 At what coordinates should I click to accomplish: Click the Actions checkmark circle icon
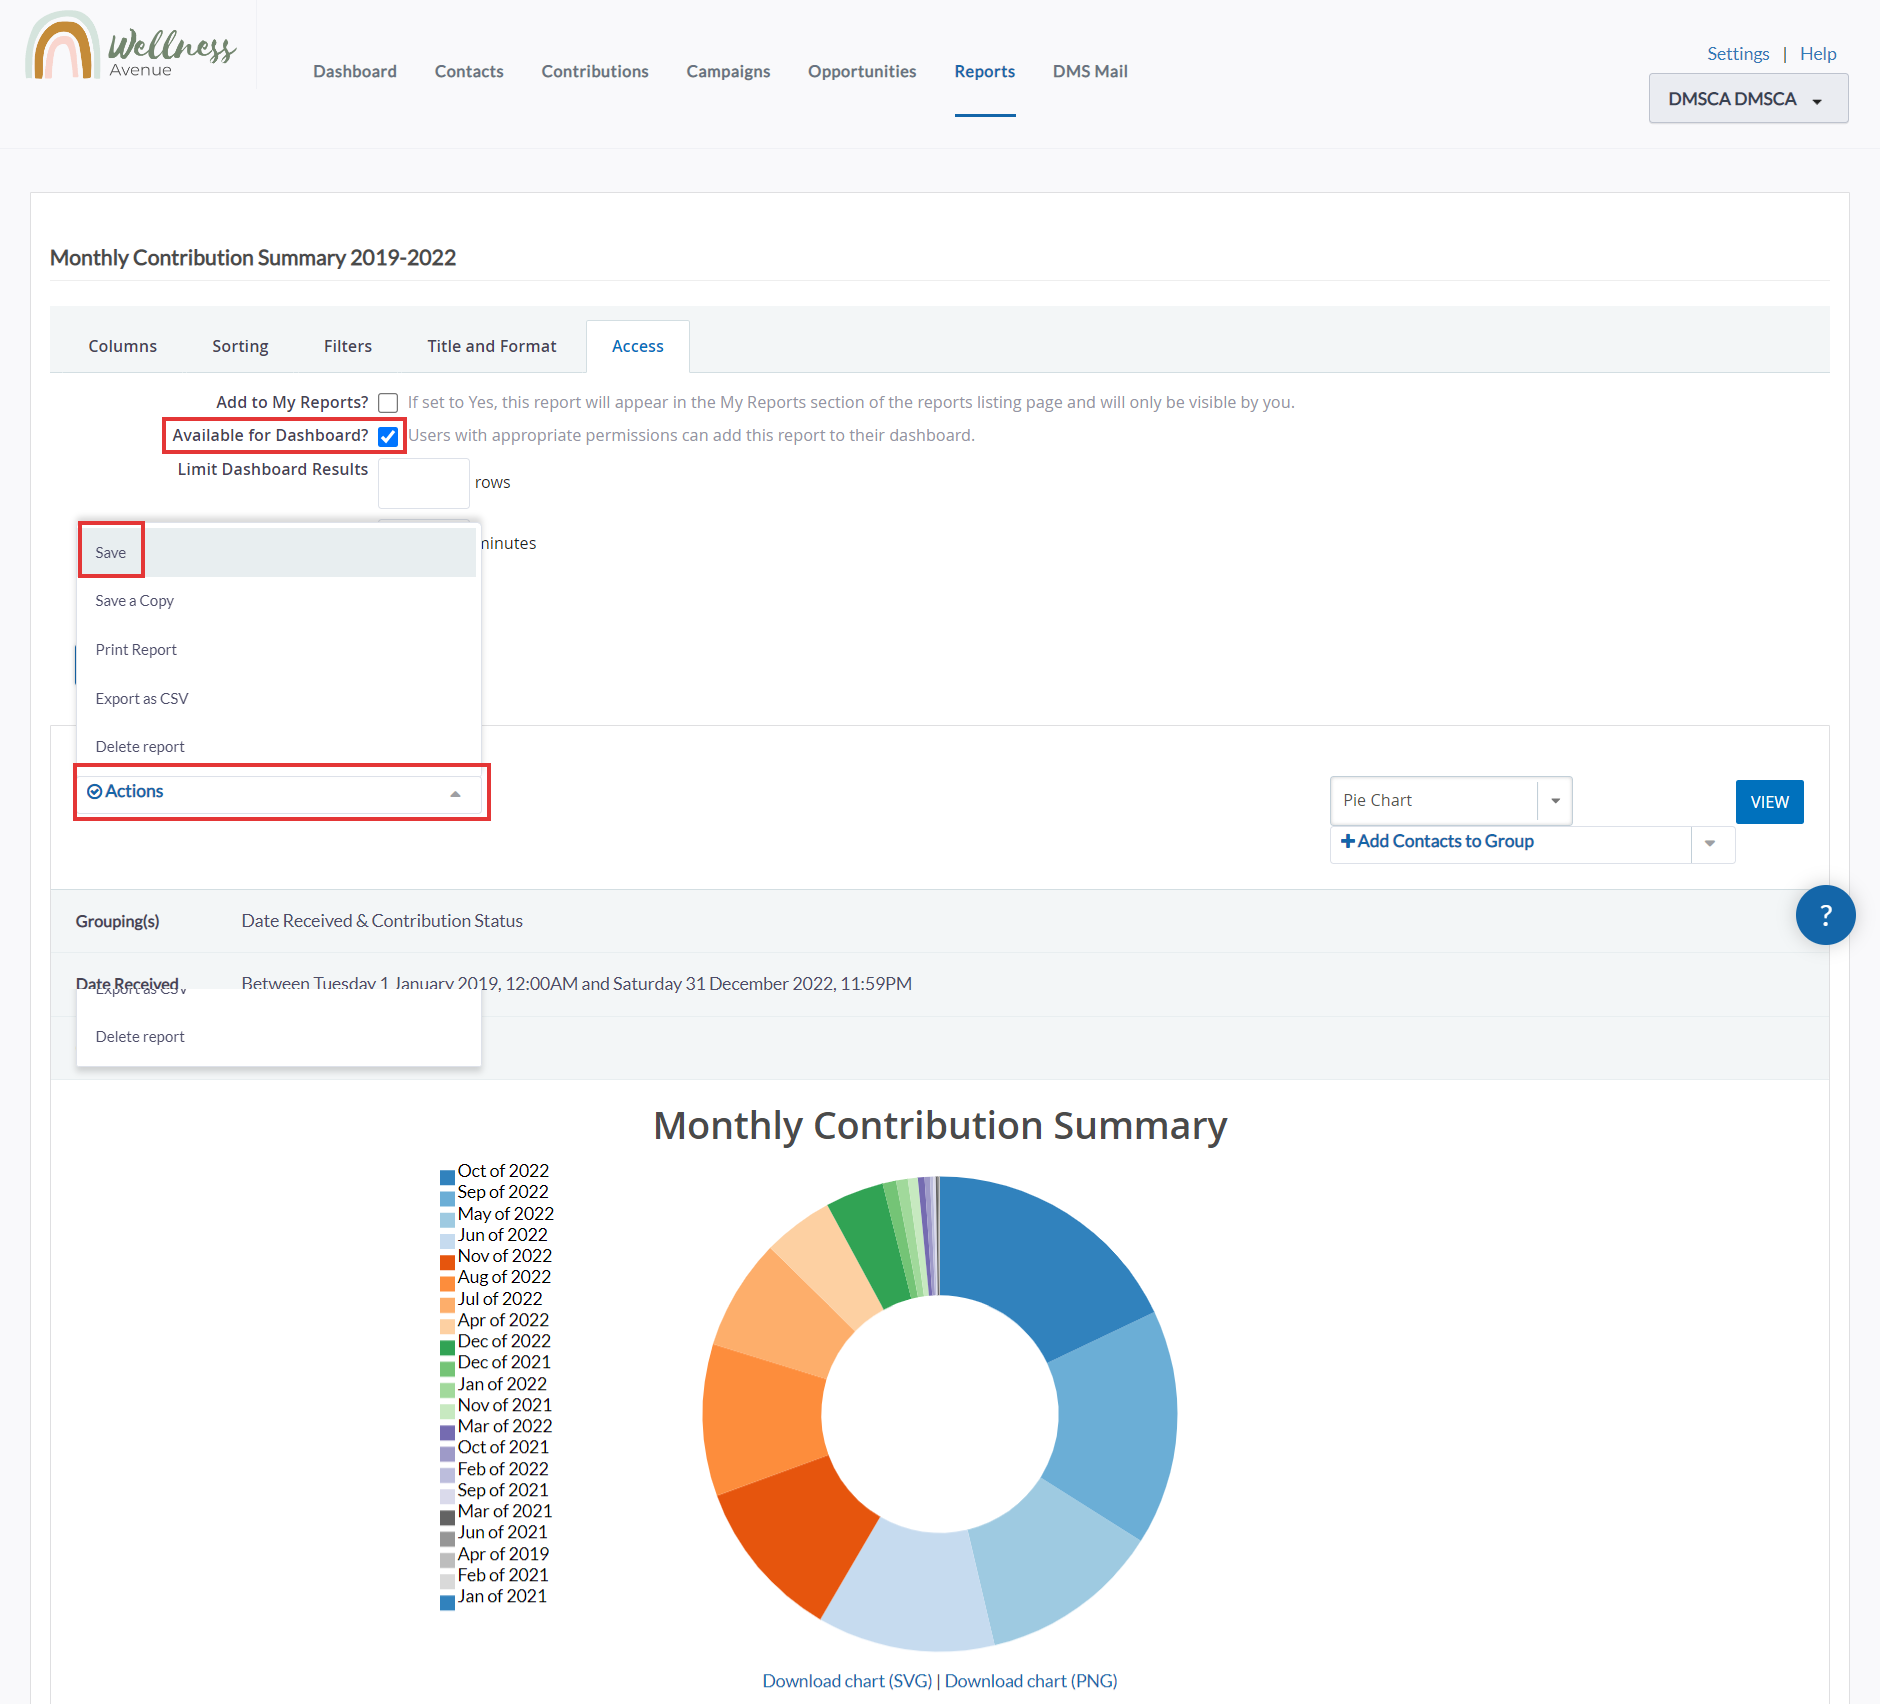pos(95,792)
